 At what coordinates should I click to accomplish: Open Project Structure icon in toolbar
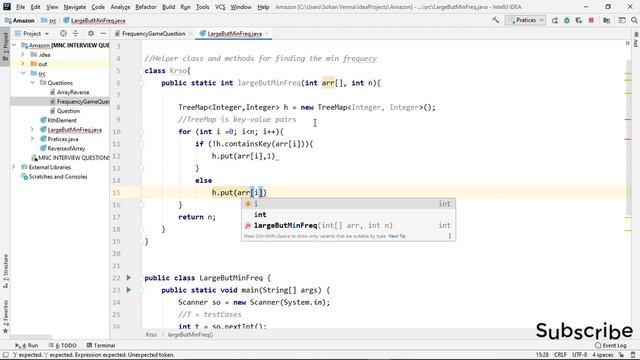[607, 20]
